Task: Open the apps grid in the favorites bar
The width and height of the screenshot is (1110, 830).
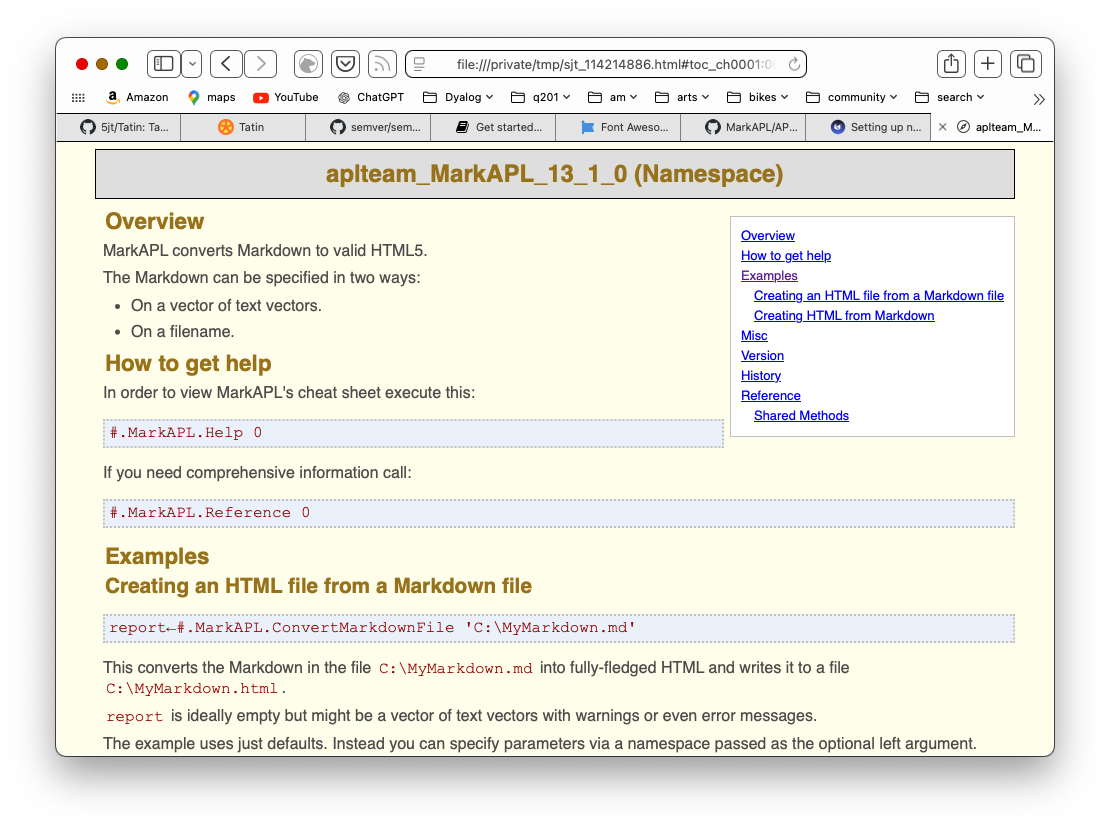Action: (79, 98)
